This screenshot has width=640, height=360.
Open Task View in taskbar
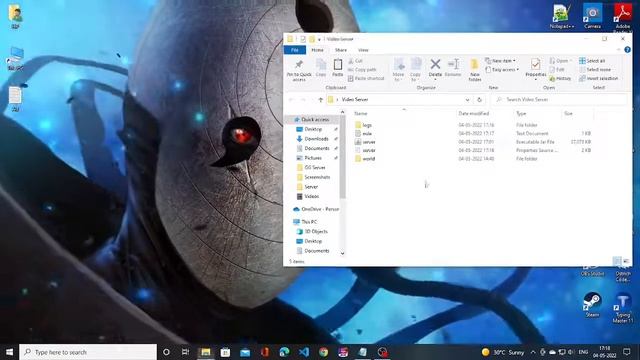[x=185, y=352]
